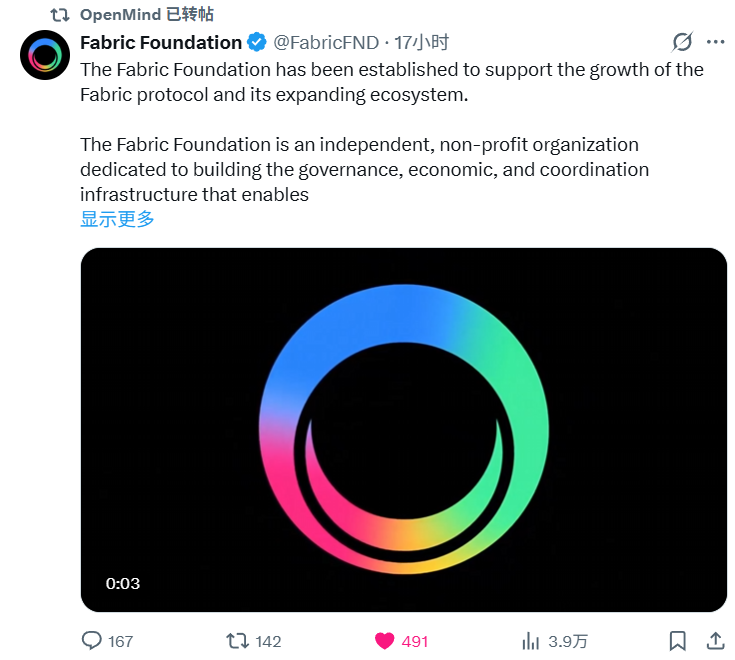Click the blue verified badge

pyautogui.click(x=256, y=43)
